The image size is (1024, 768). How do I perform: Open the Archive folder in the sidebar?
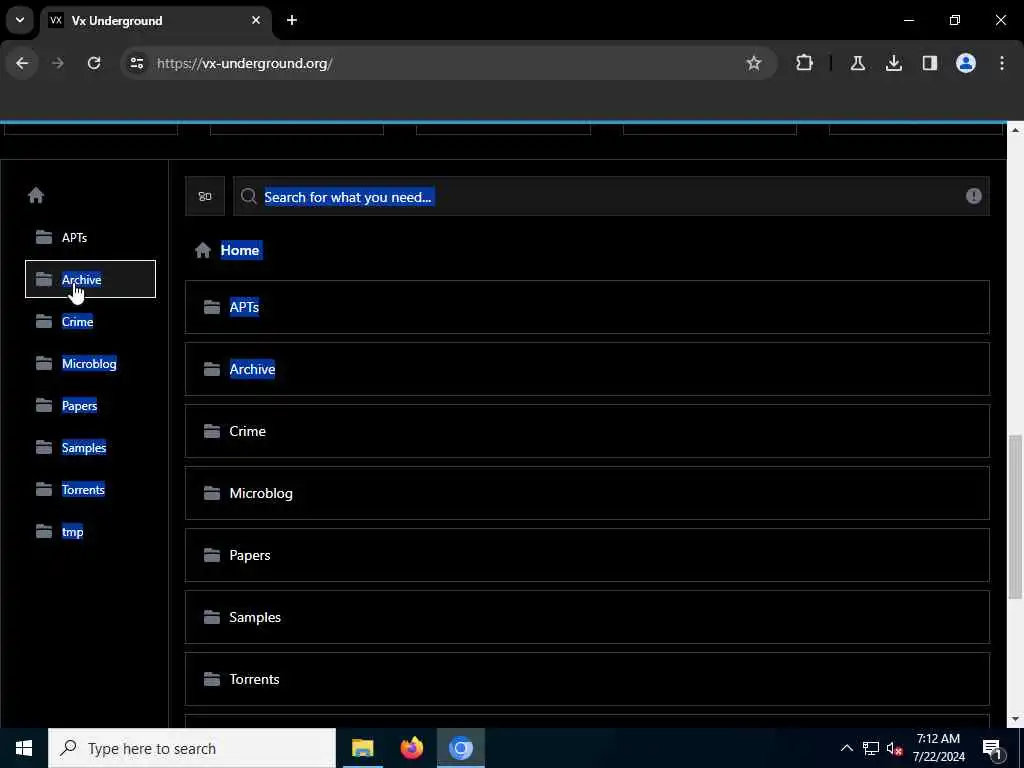(x=90, y=279)
